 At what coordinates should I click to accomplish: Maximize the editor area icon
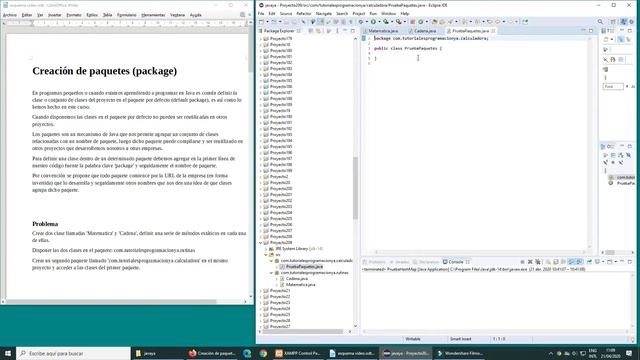click(x=591, y=31)
